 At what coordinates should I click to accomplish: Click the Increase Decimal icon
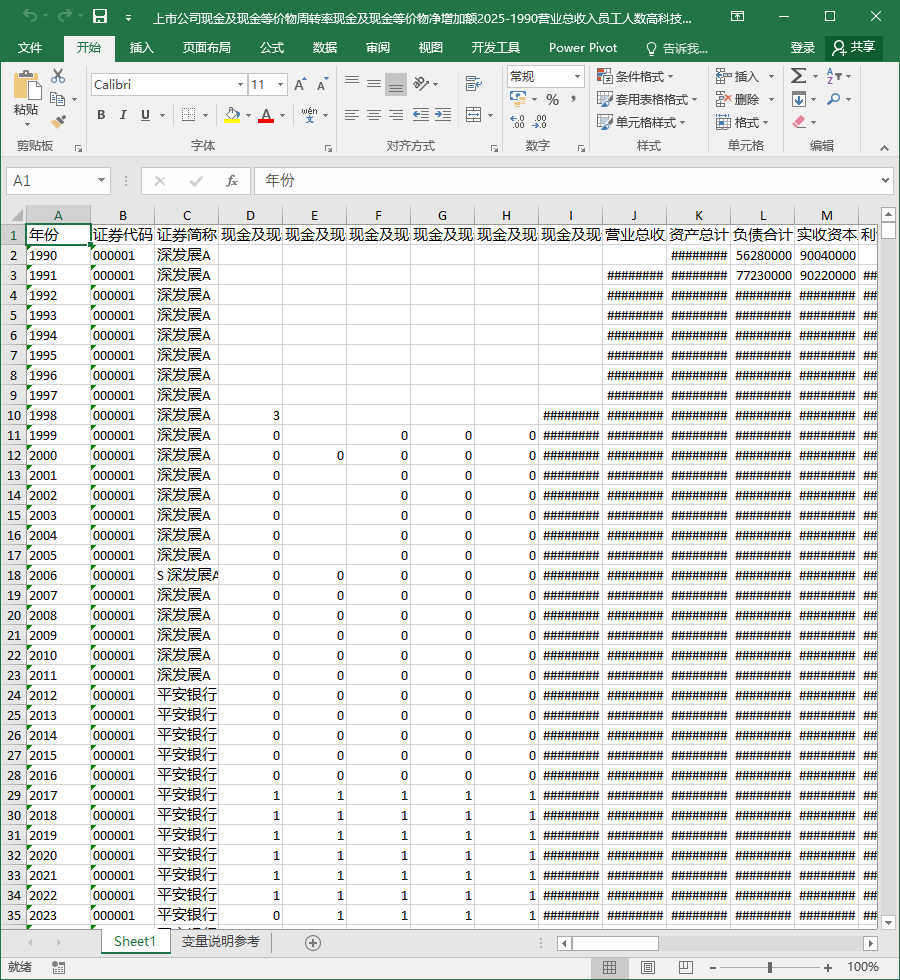pos(518,121)
